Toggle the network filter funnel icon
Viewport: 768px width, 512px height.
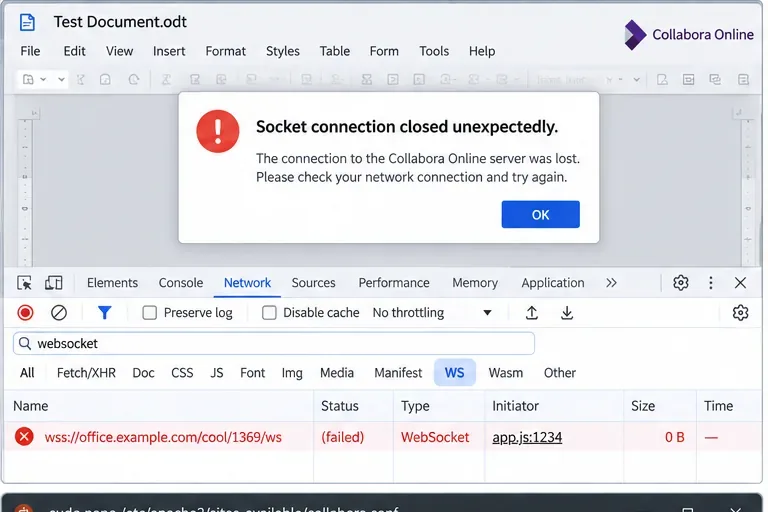point(104,313)
